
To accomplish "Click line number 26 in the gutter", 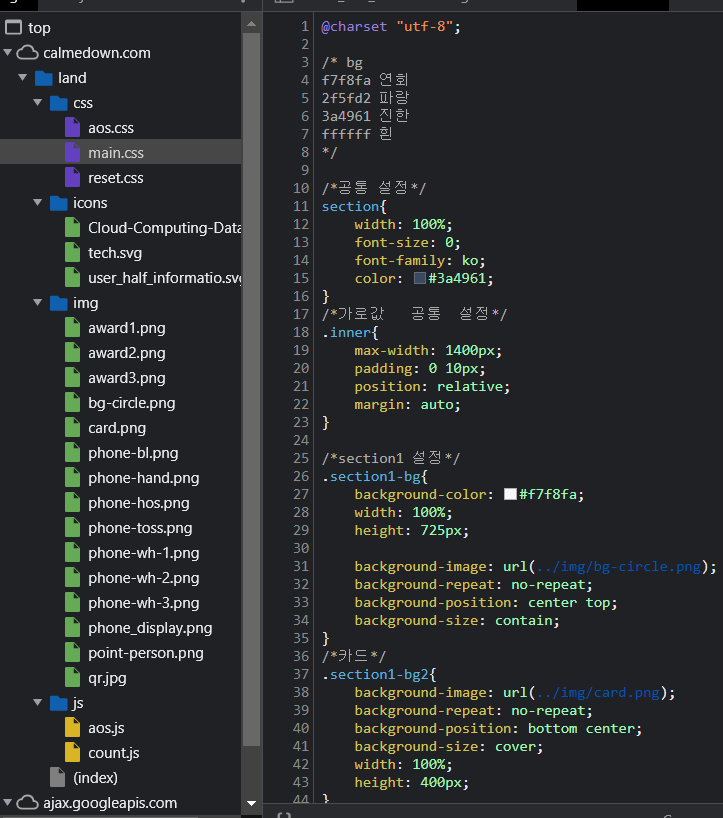I will point(301,476).
